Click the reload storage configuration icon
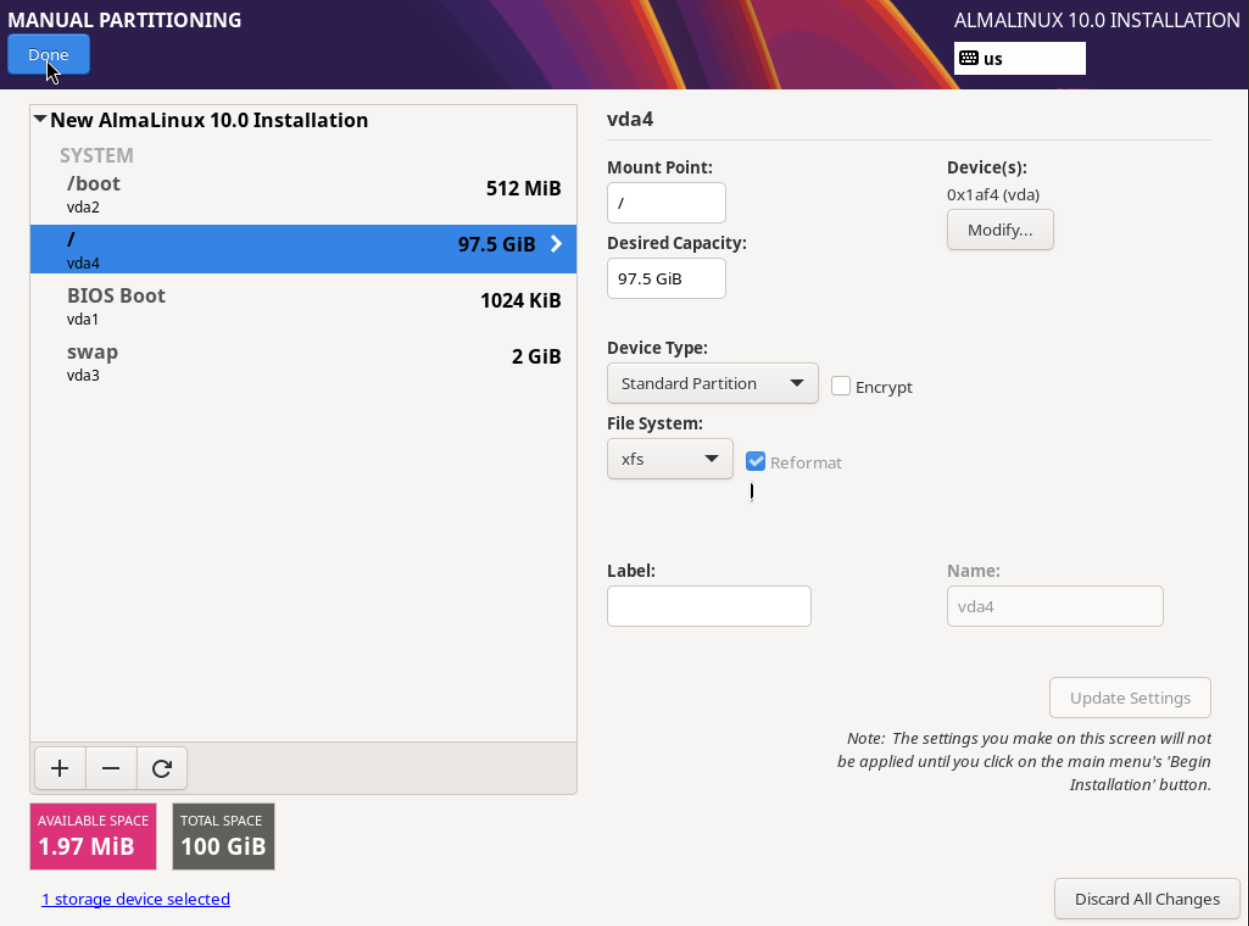1249x926 pixels. pos(162,768)
